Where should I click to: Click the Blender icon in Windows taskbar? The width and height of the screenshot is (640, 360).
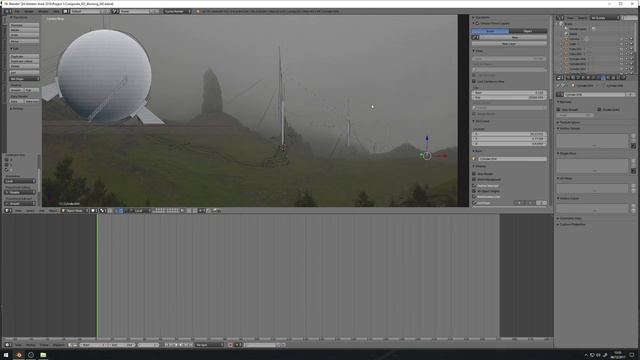pos(19,355)
